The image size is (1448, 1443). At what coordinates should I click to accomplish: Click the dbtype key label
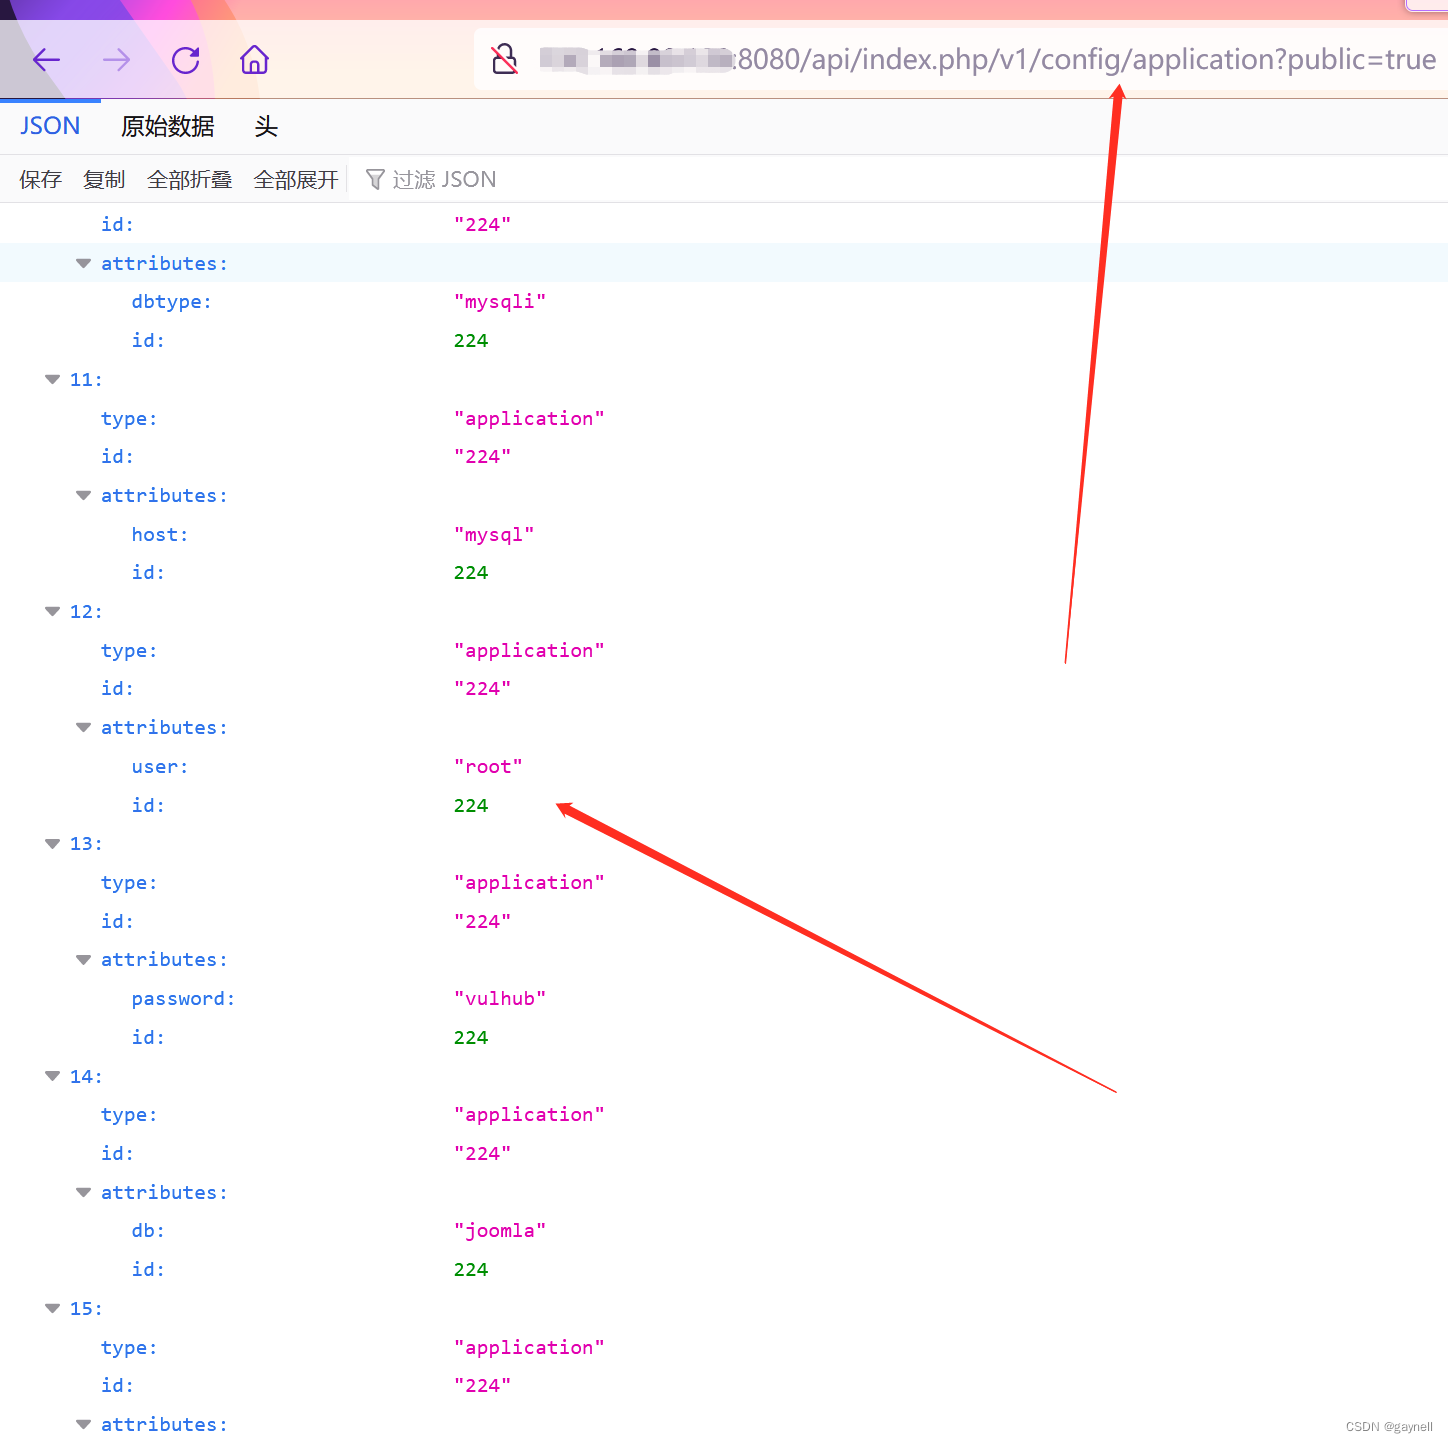(171, 302)
